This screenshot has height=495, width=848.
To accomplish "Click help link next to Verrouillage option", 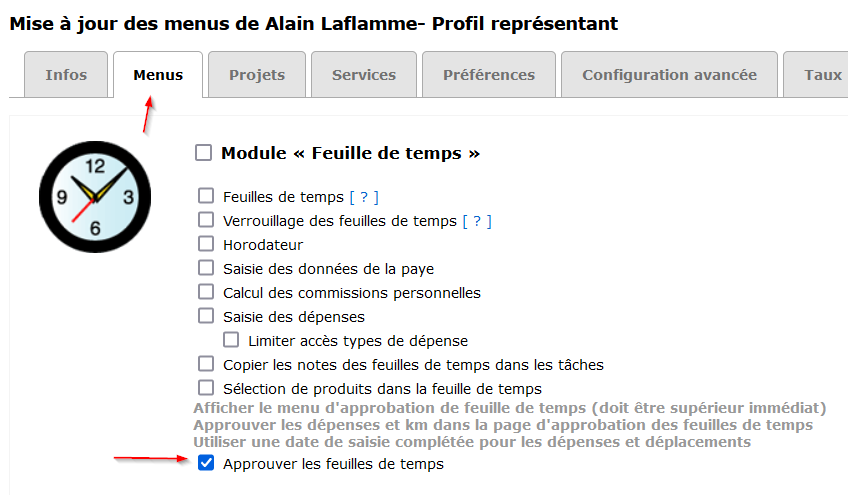I will [476, 221].
